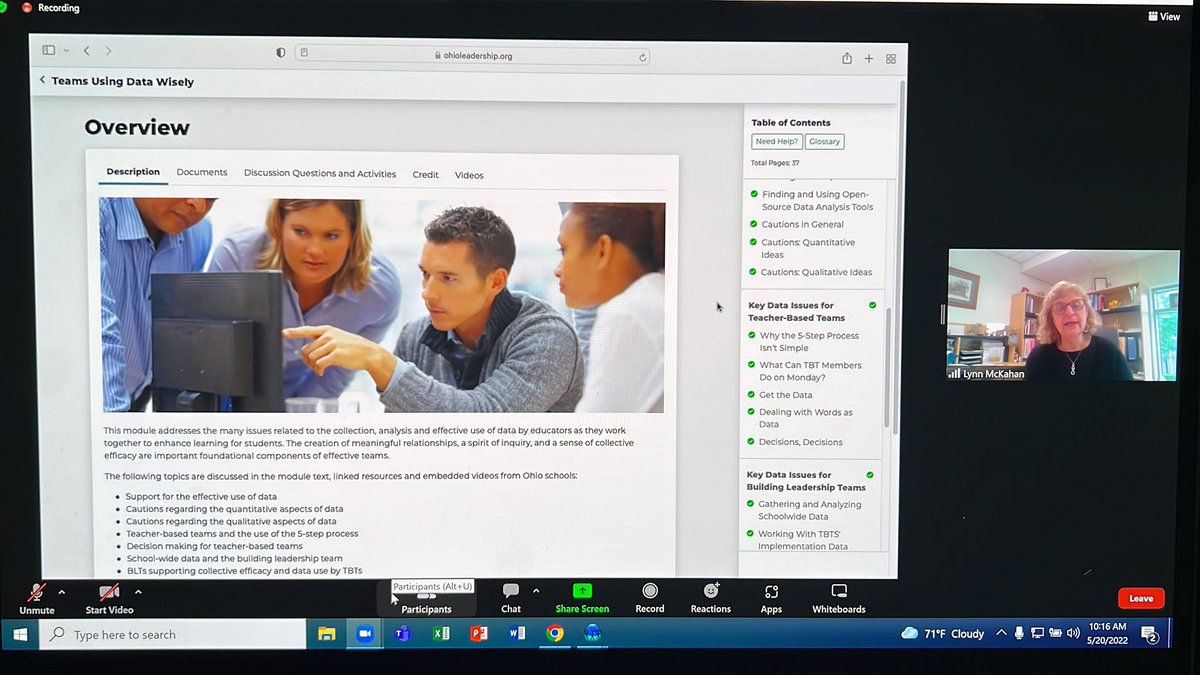The width and height of the screenshot is (1200, 675).
Task: Expand the Unmute audio options arrow
Action: pyautogui.click(x=62, y=591)
